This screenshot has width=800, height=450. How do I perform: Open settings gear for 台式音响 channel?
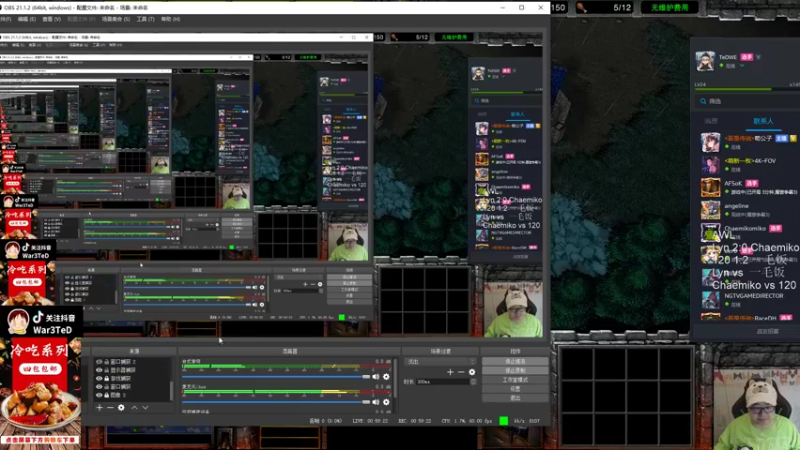(x=386, y=377)
